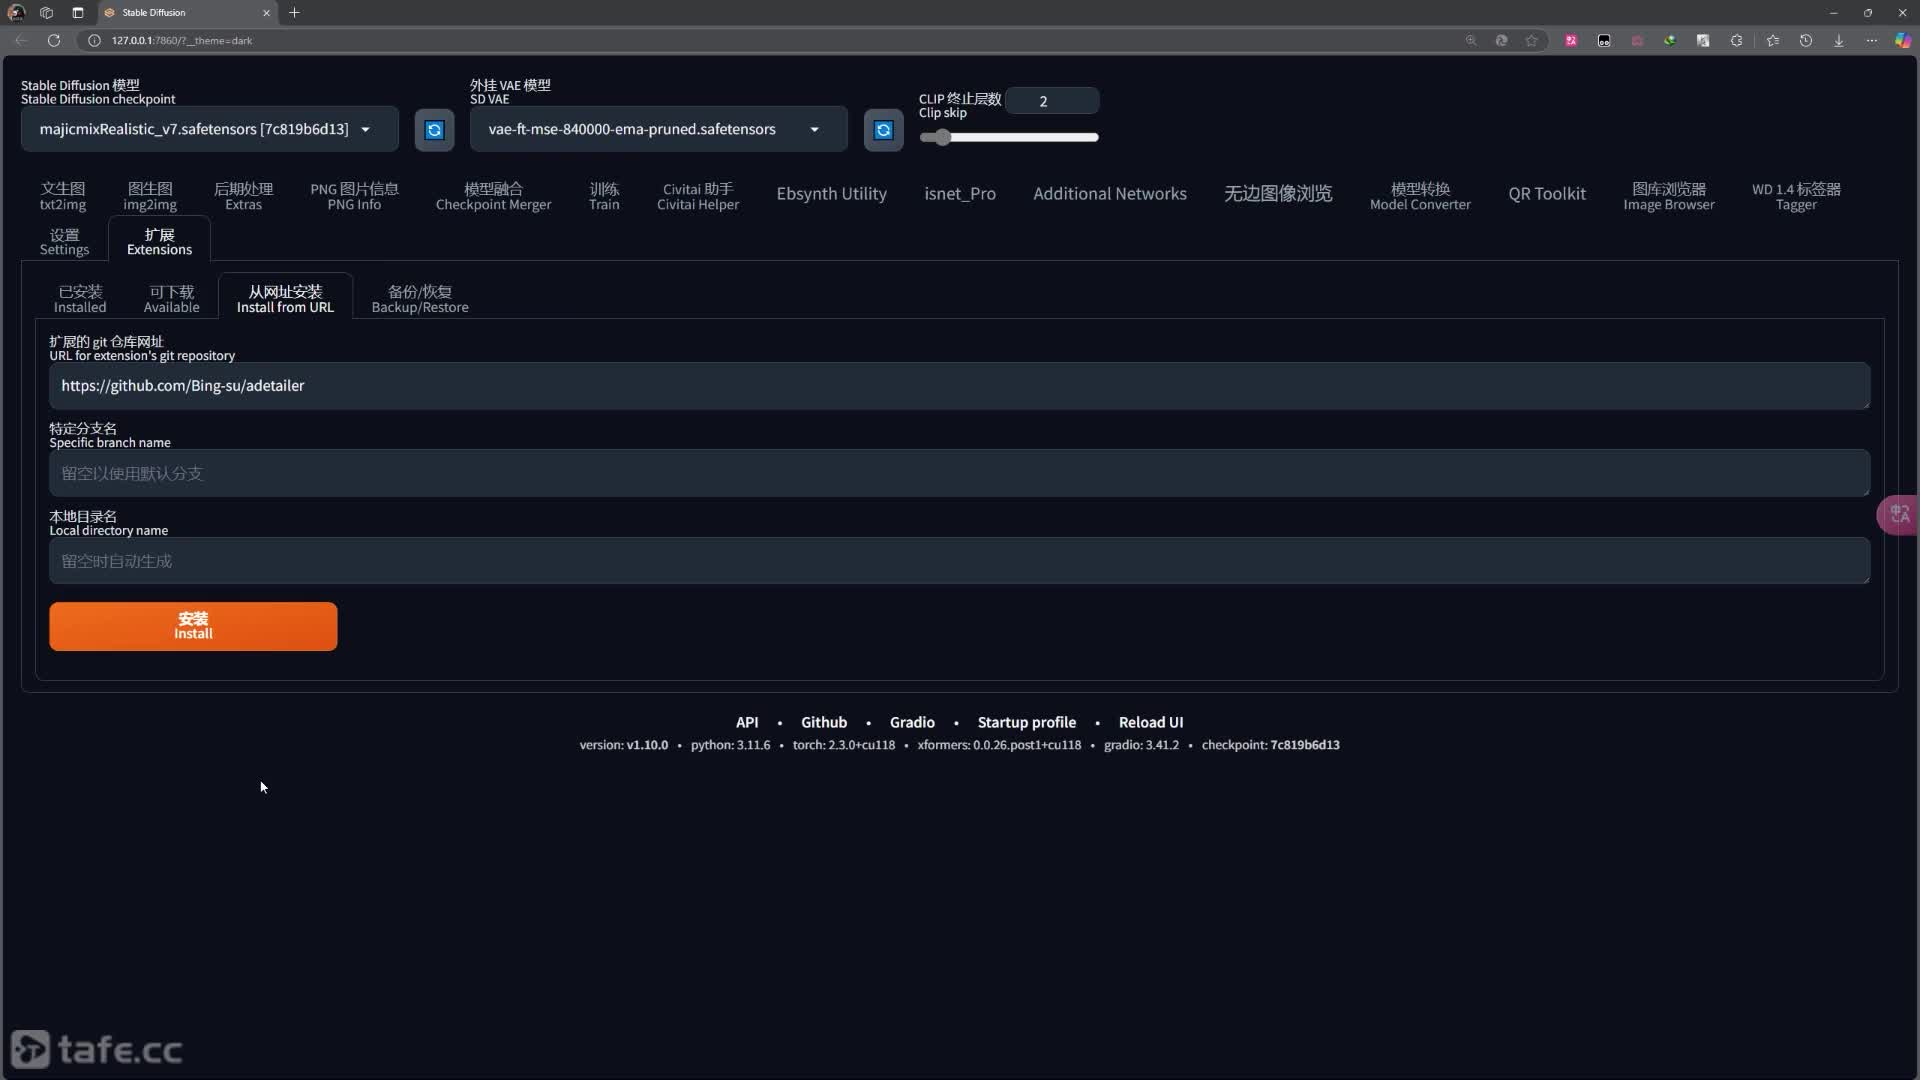Close the Stable Diffusion browser tab
The image size is (1920, 1080).
click(x=266, y=13)
